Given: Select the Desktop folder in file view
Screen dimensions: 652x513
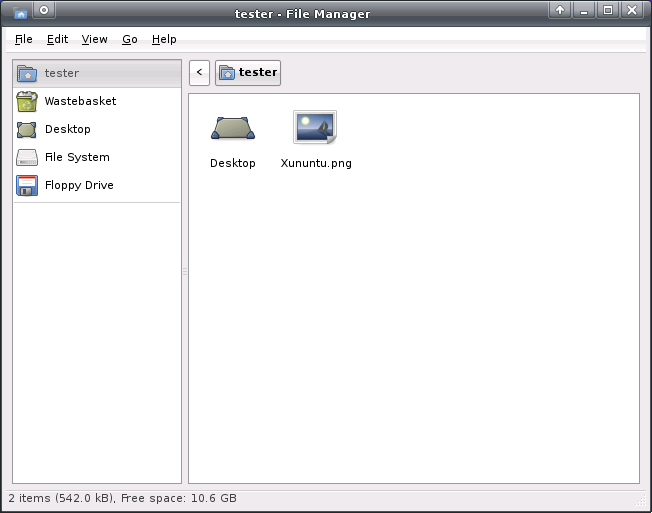Looking at the screenshot, I should [233, 128].
